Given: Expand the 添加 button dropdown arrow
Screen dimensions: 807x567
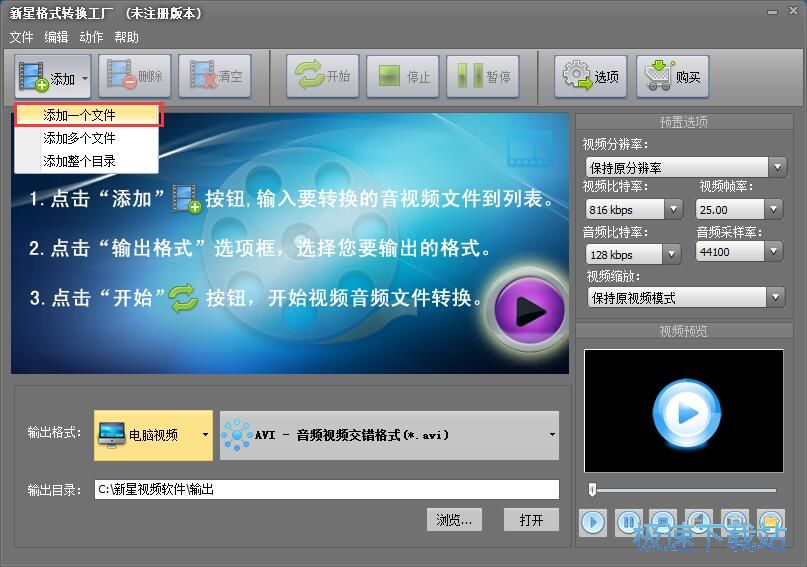Looking at the screenshot, I should (85, 78).
